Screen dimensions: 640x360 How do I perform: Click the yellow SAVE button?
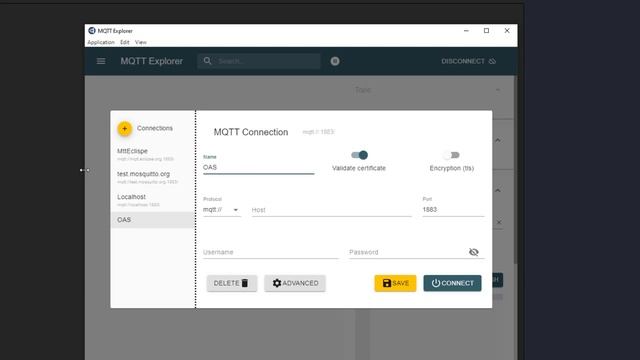click(x=395, y=283)
